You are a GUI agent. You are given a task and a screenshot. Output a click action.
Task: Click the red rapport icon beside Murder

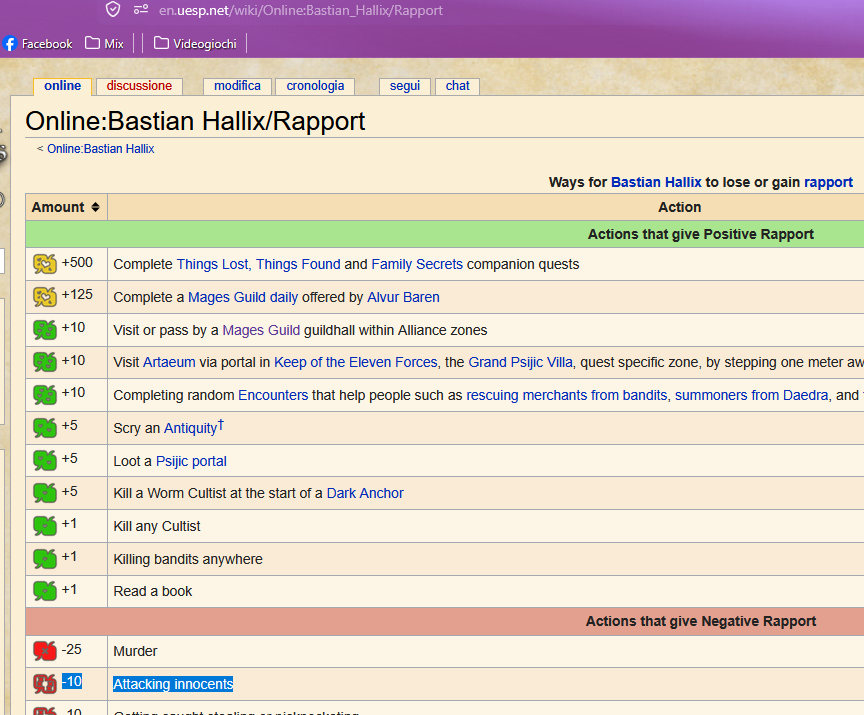45,651
